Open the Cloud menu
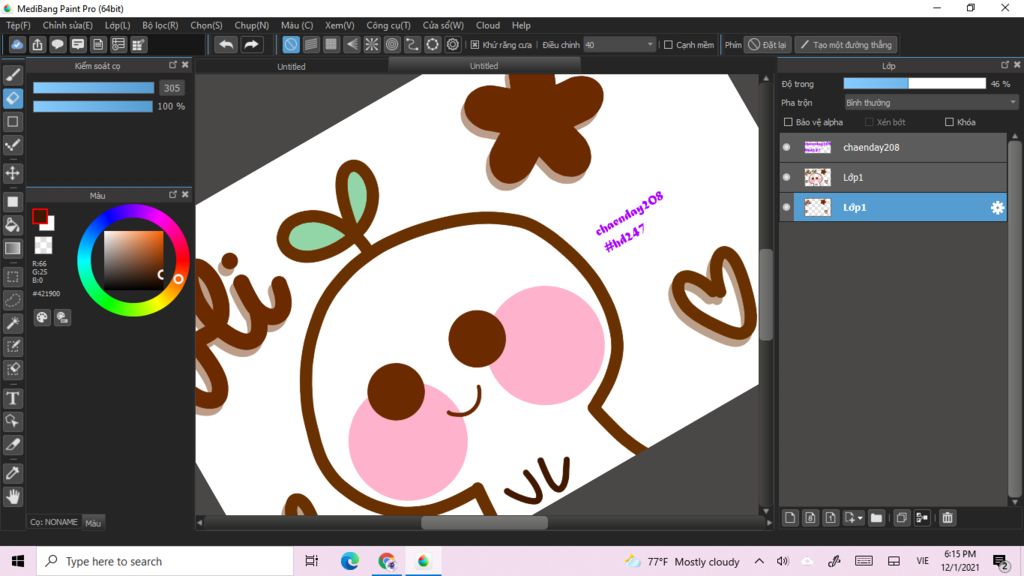This screenshot has height=576, width=1024. pyautogui.click(x=488, y=25)
